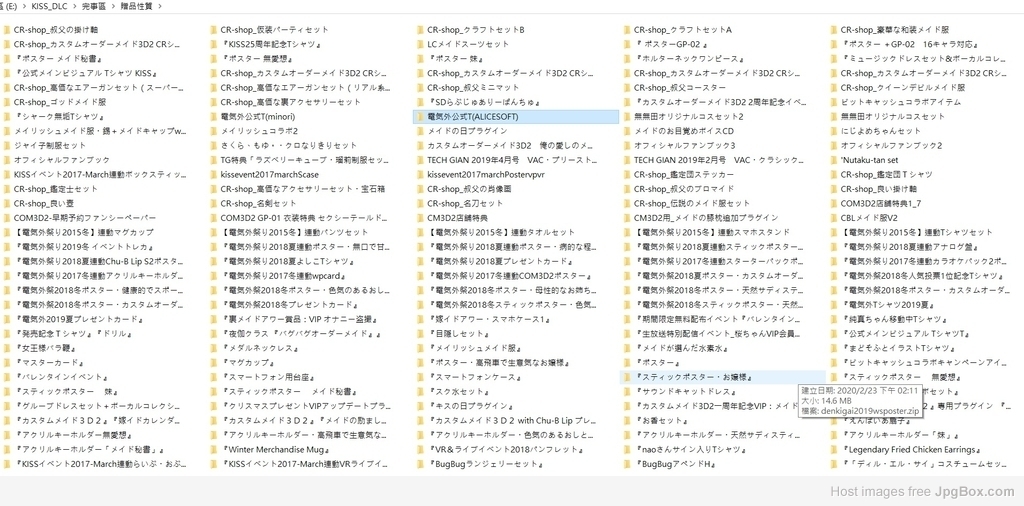Open chevron dropdown after 完事區 in breadcrumb
The height and width of the screenshot is (506, 1024).
[x=112, y=6]
